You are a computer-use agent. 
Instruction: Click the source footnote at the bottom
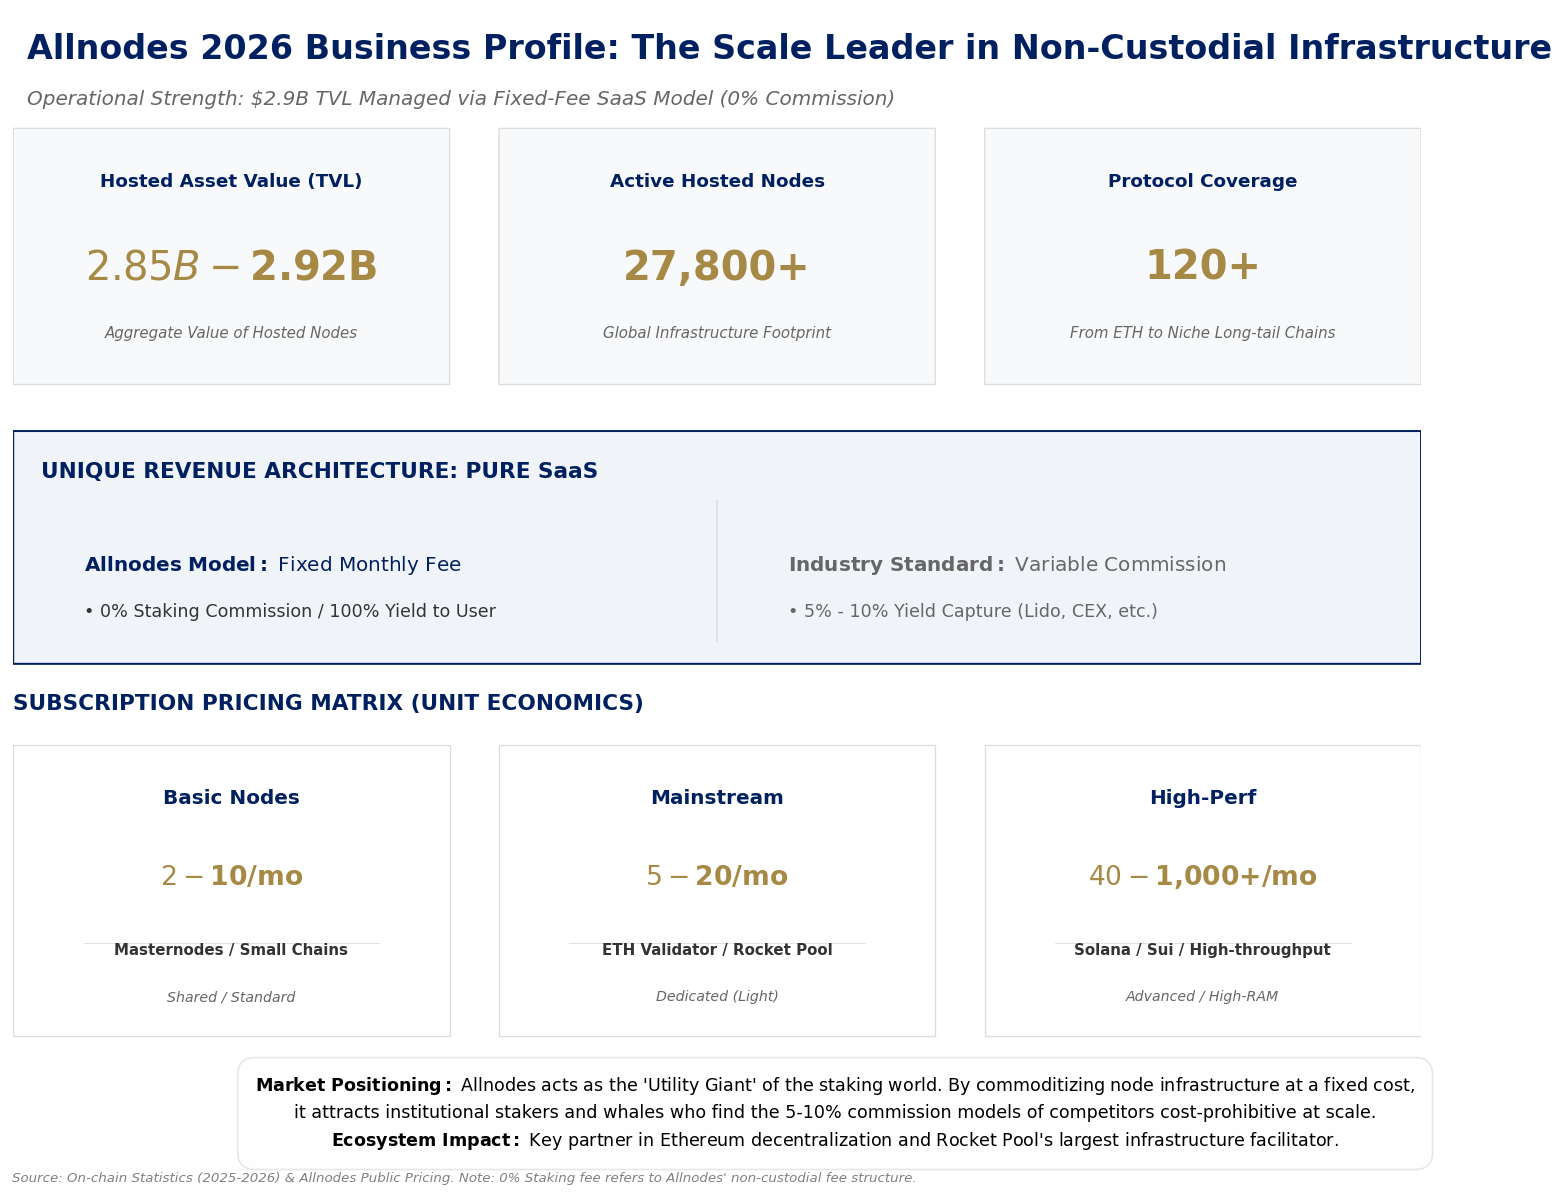pos(464,1178)
